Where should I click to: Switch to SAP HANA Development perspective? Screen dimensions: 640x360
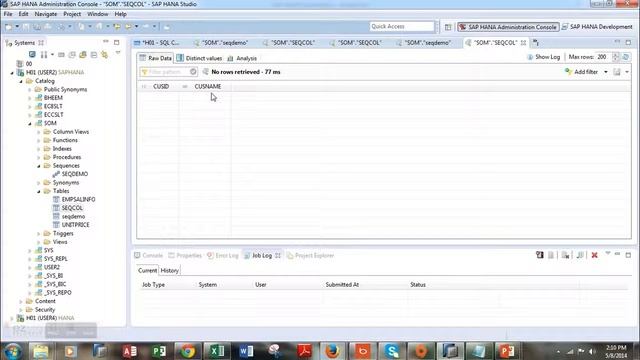pos(597,27)
